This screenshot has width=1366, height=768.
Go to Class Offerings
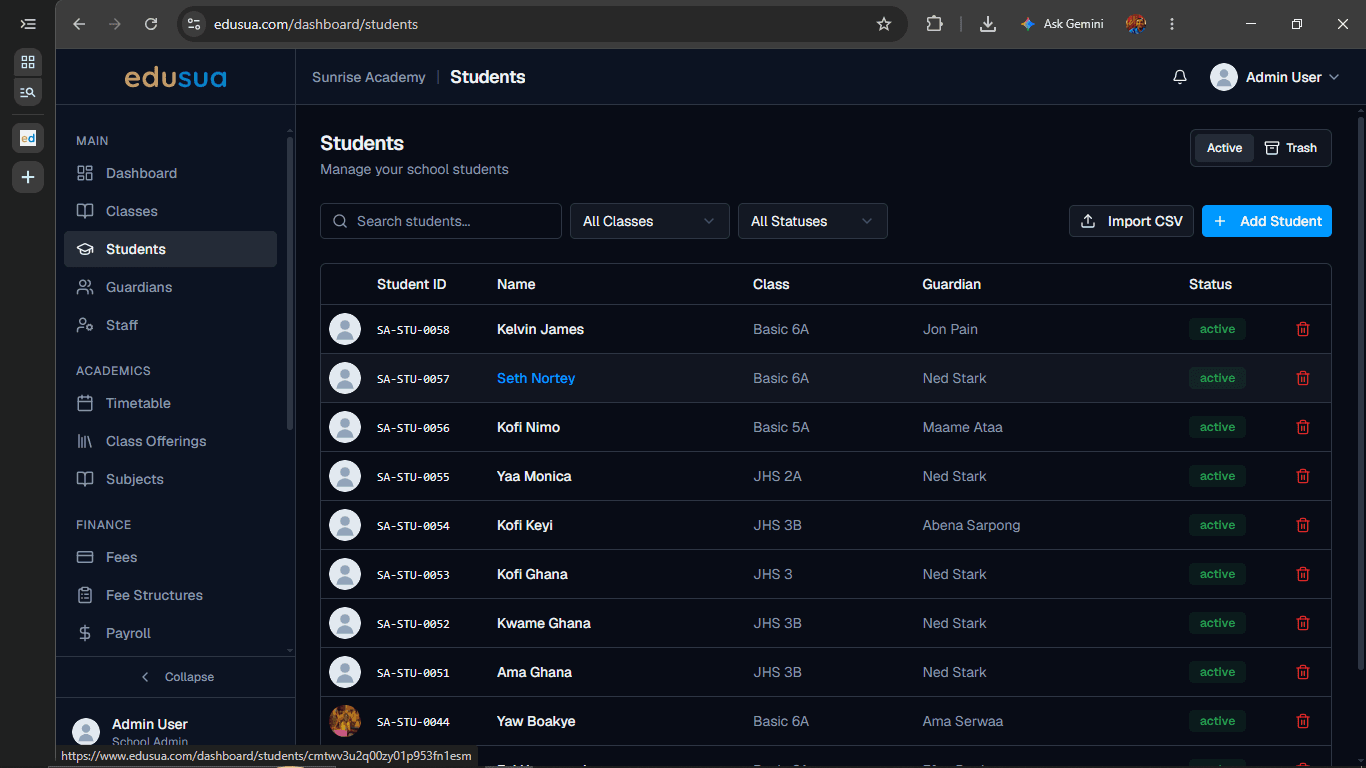(x=170, y=441)
